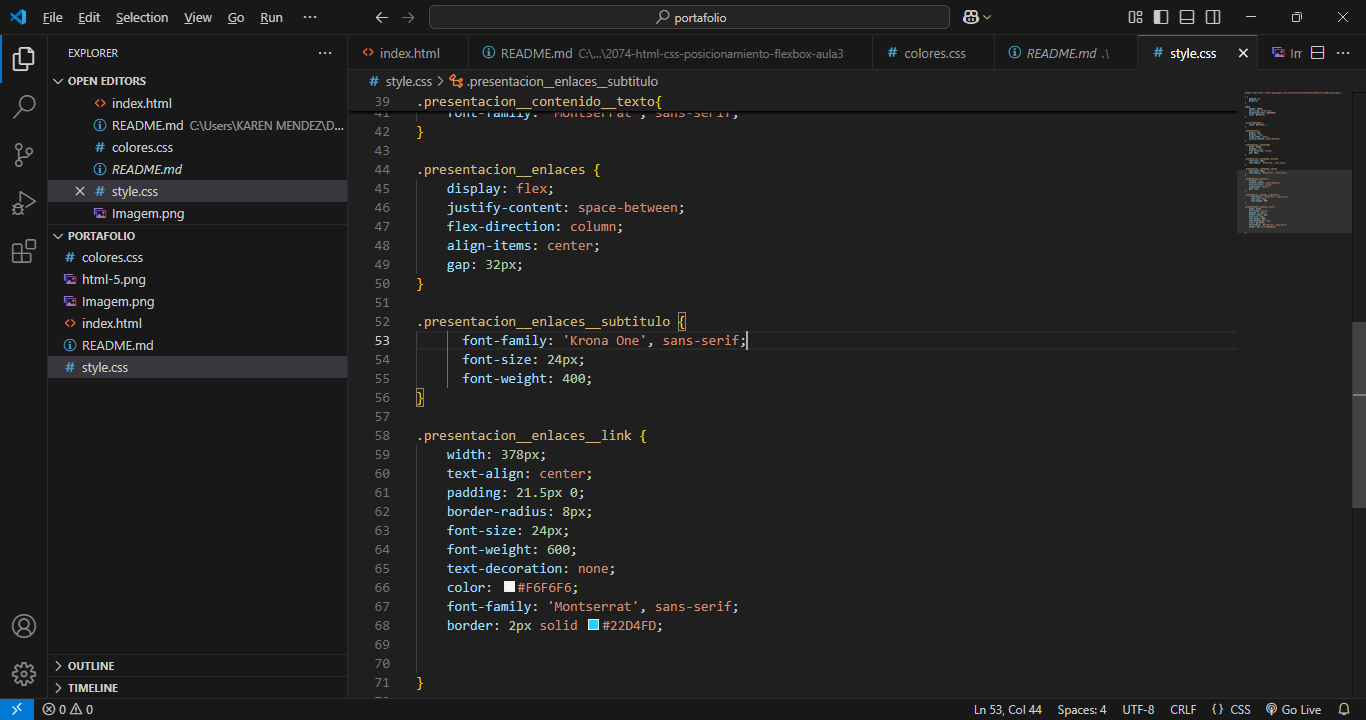
Task: Collapse the Open Editors section
Action: click(197, 81)
